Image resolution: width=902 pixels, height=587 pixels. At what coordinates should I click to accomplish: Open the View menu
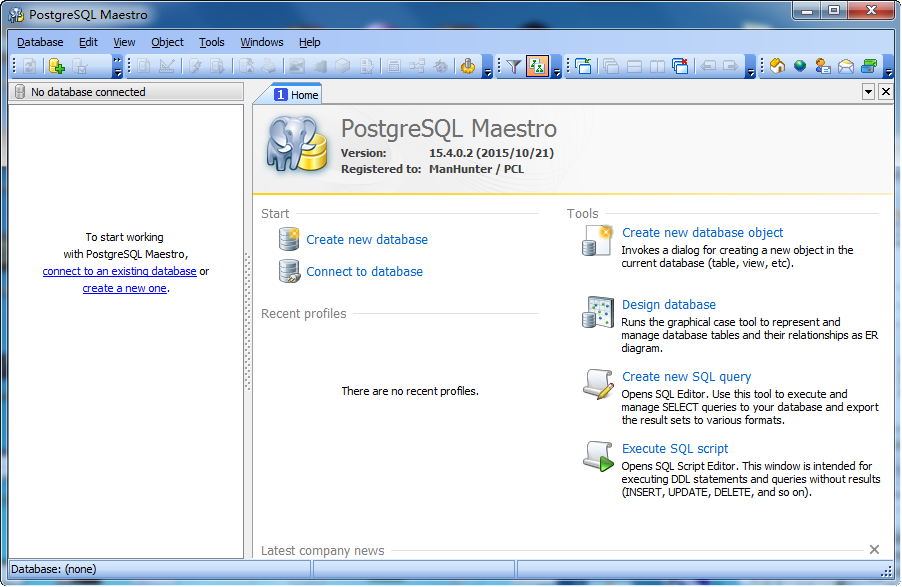124,42
